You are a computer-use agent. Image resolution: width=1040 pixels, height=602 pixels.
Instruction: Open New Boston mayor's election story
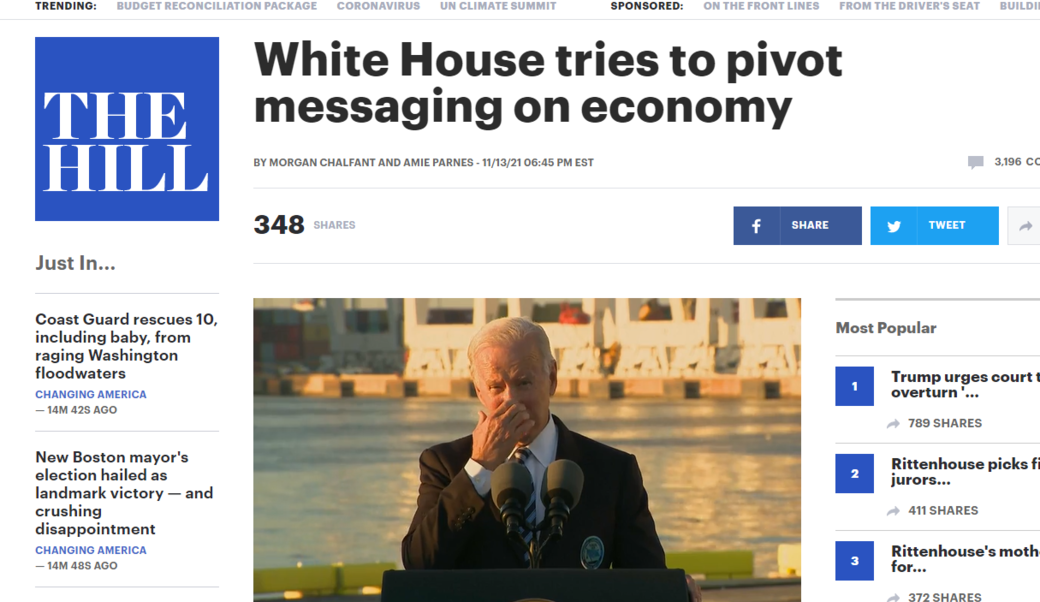pyautogui.click(x=124, y=493)
